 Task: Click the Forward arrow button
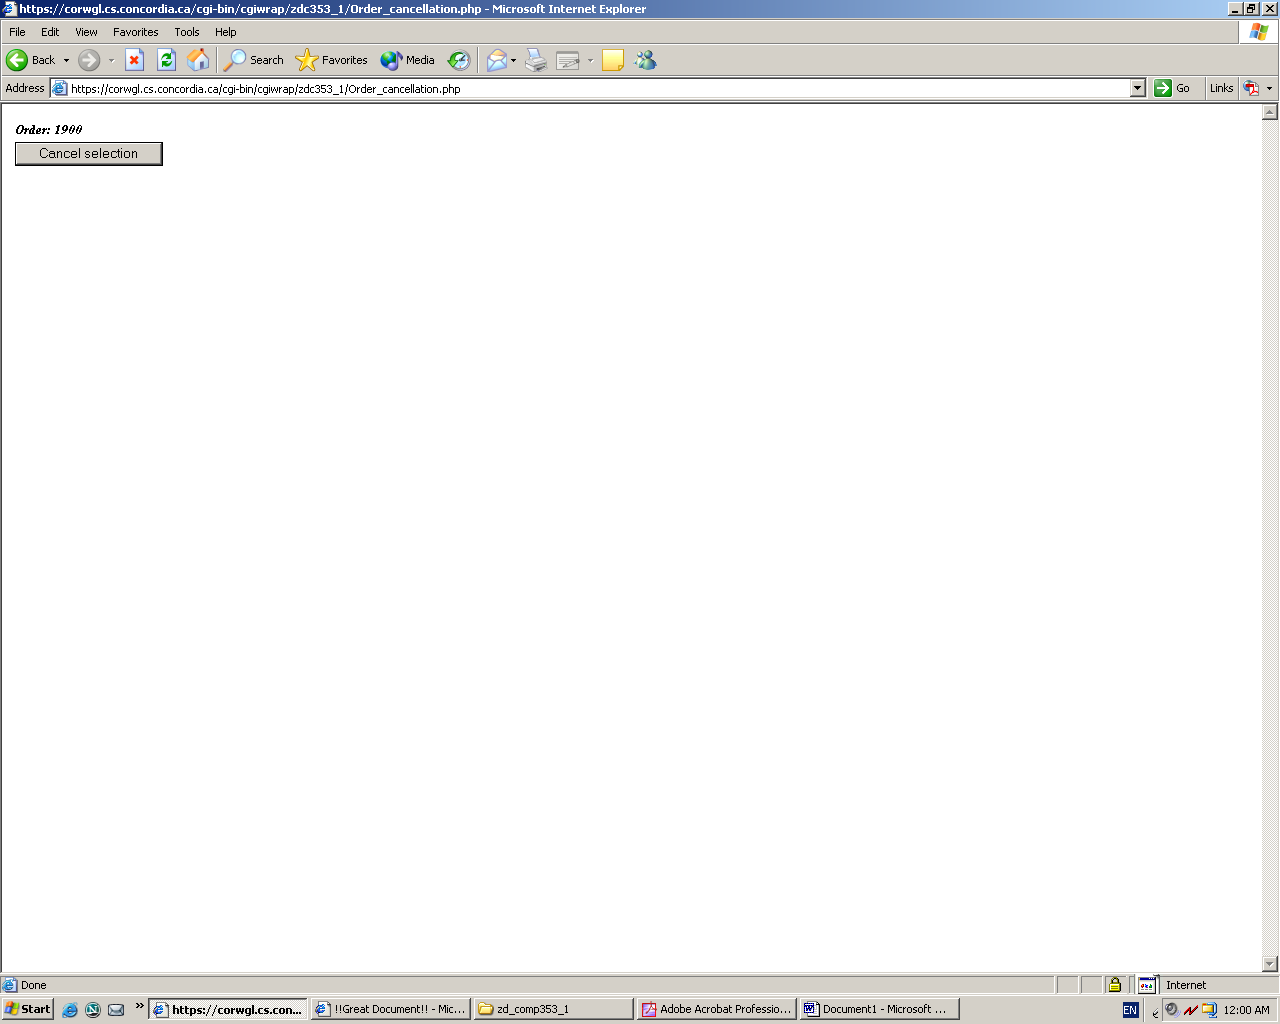pos(89,60)
